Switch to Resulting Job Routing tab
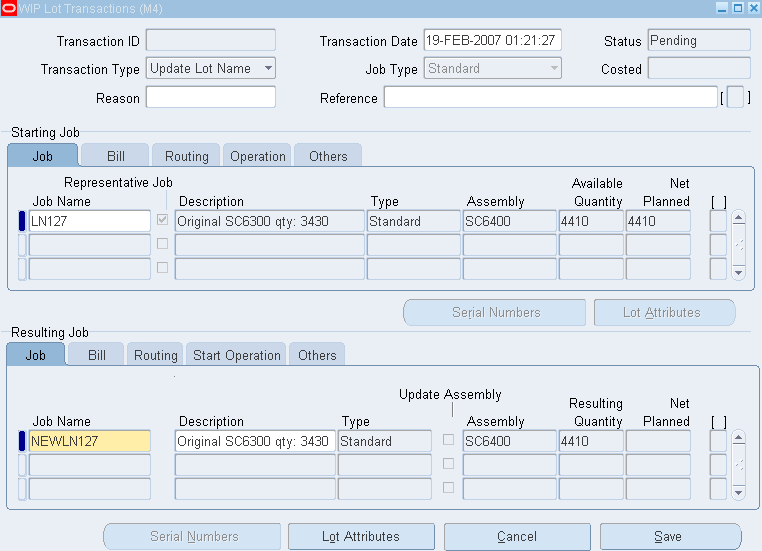 point(156,355)
